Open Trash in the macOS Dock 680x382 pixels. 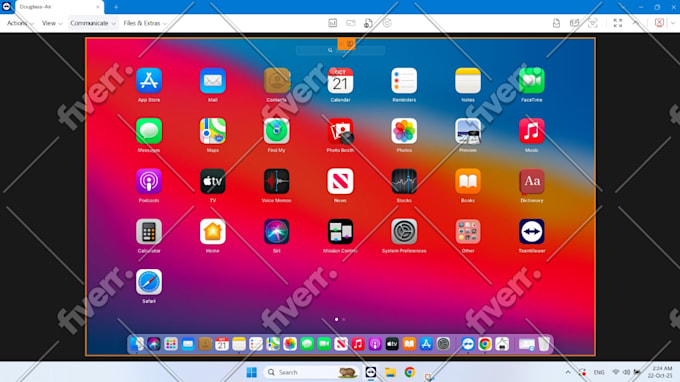pyautogui.click(x=544, y=344)
